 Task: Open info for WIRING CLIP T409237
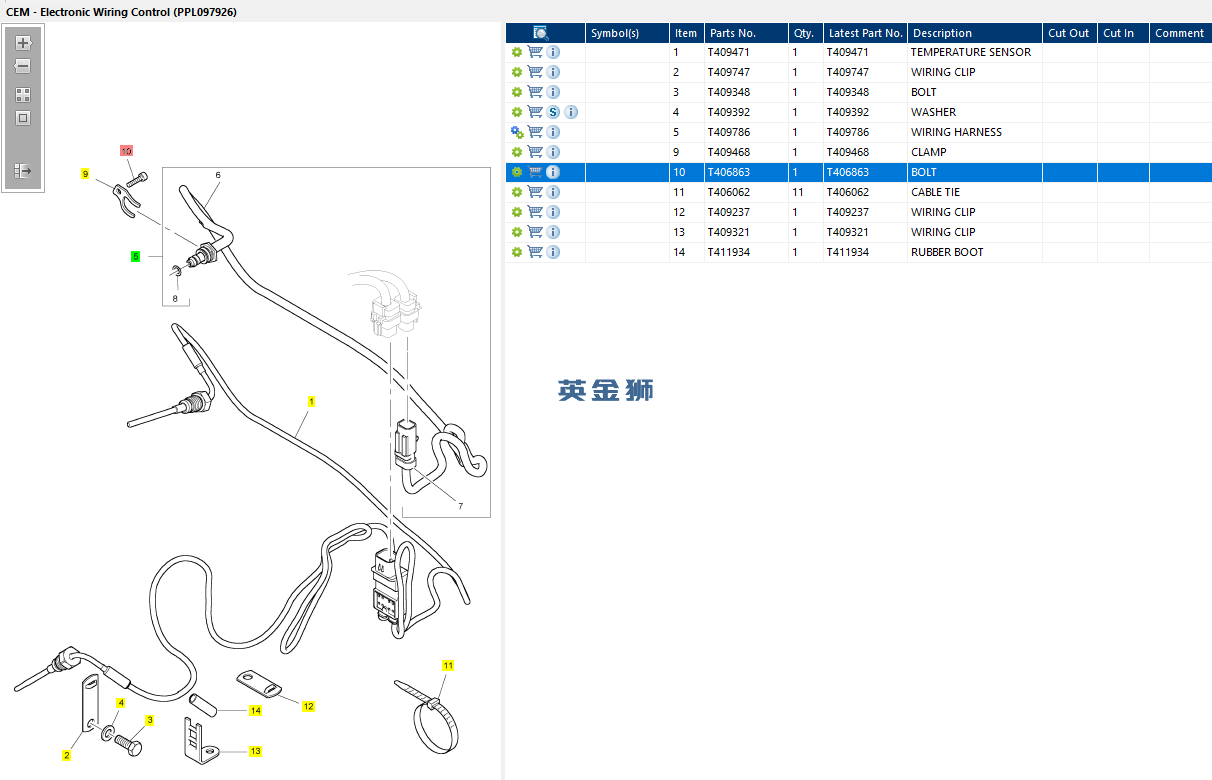click(553, 212)
